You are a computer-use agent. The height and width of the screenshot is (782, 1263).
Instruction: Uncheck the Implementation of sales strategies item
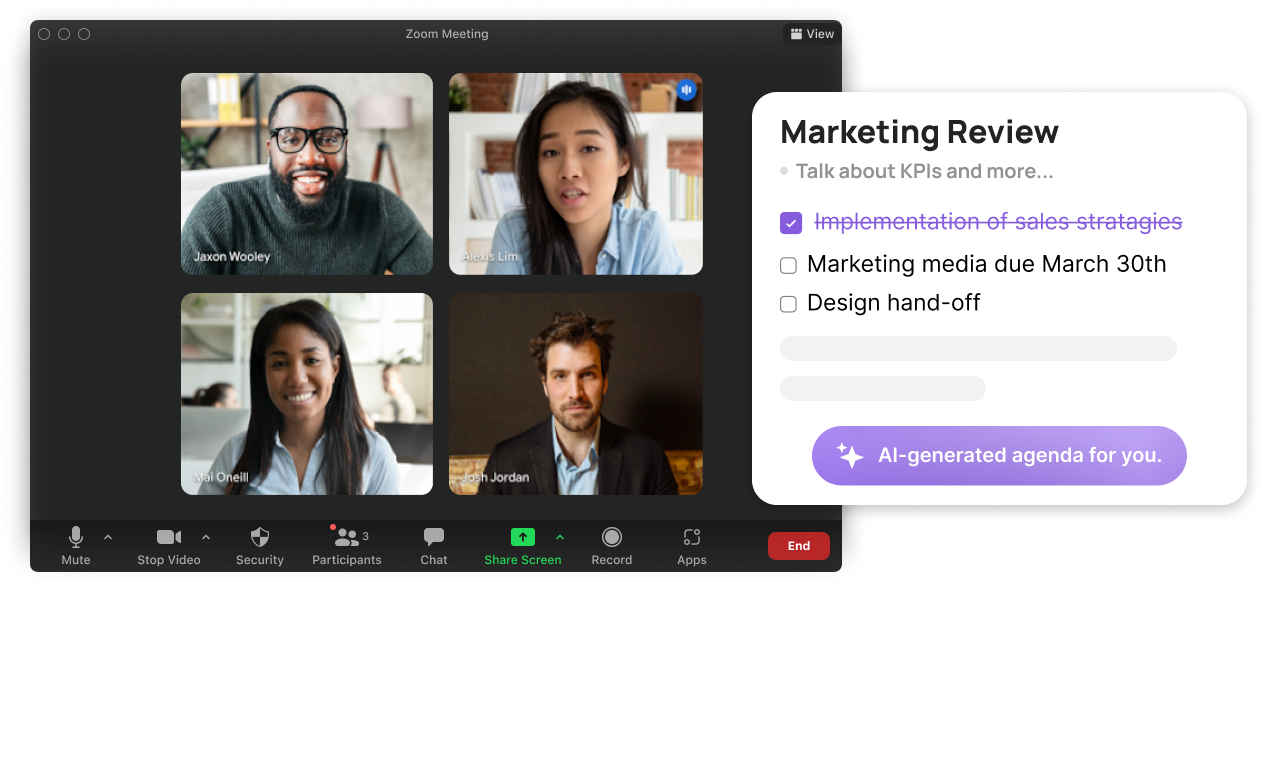click(790, 223)
